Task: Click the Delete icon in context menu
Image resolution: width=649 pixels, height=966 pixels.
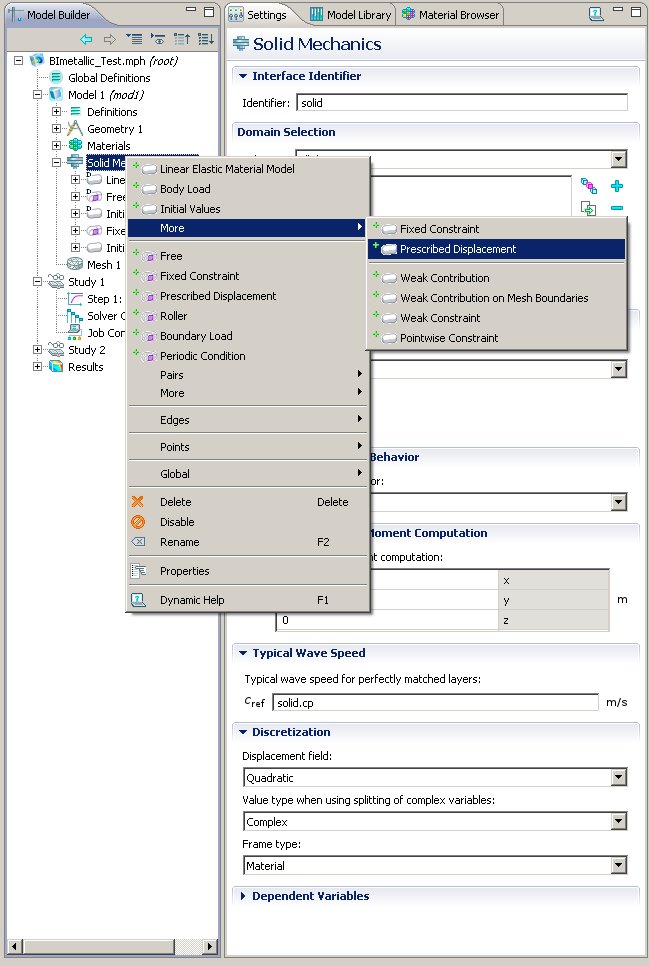Action: tap(139, 502)
